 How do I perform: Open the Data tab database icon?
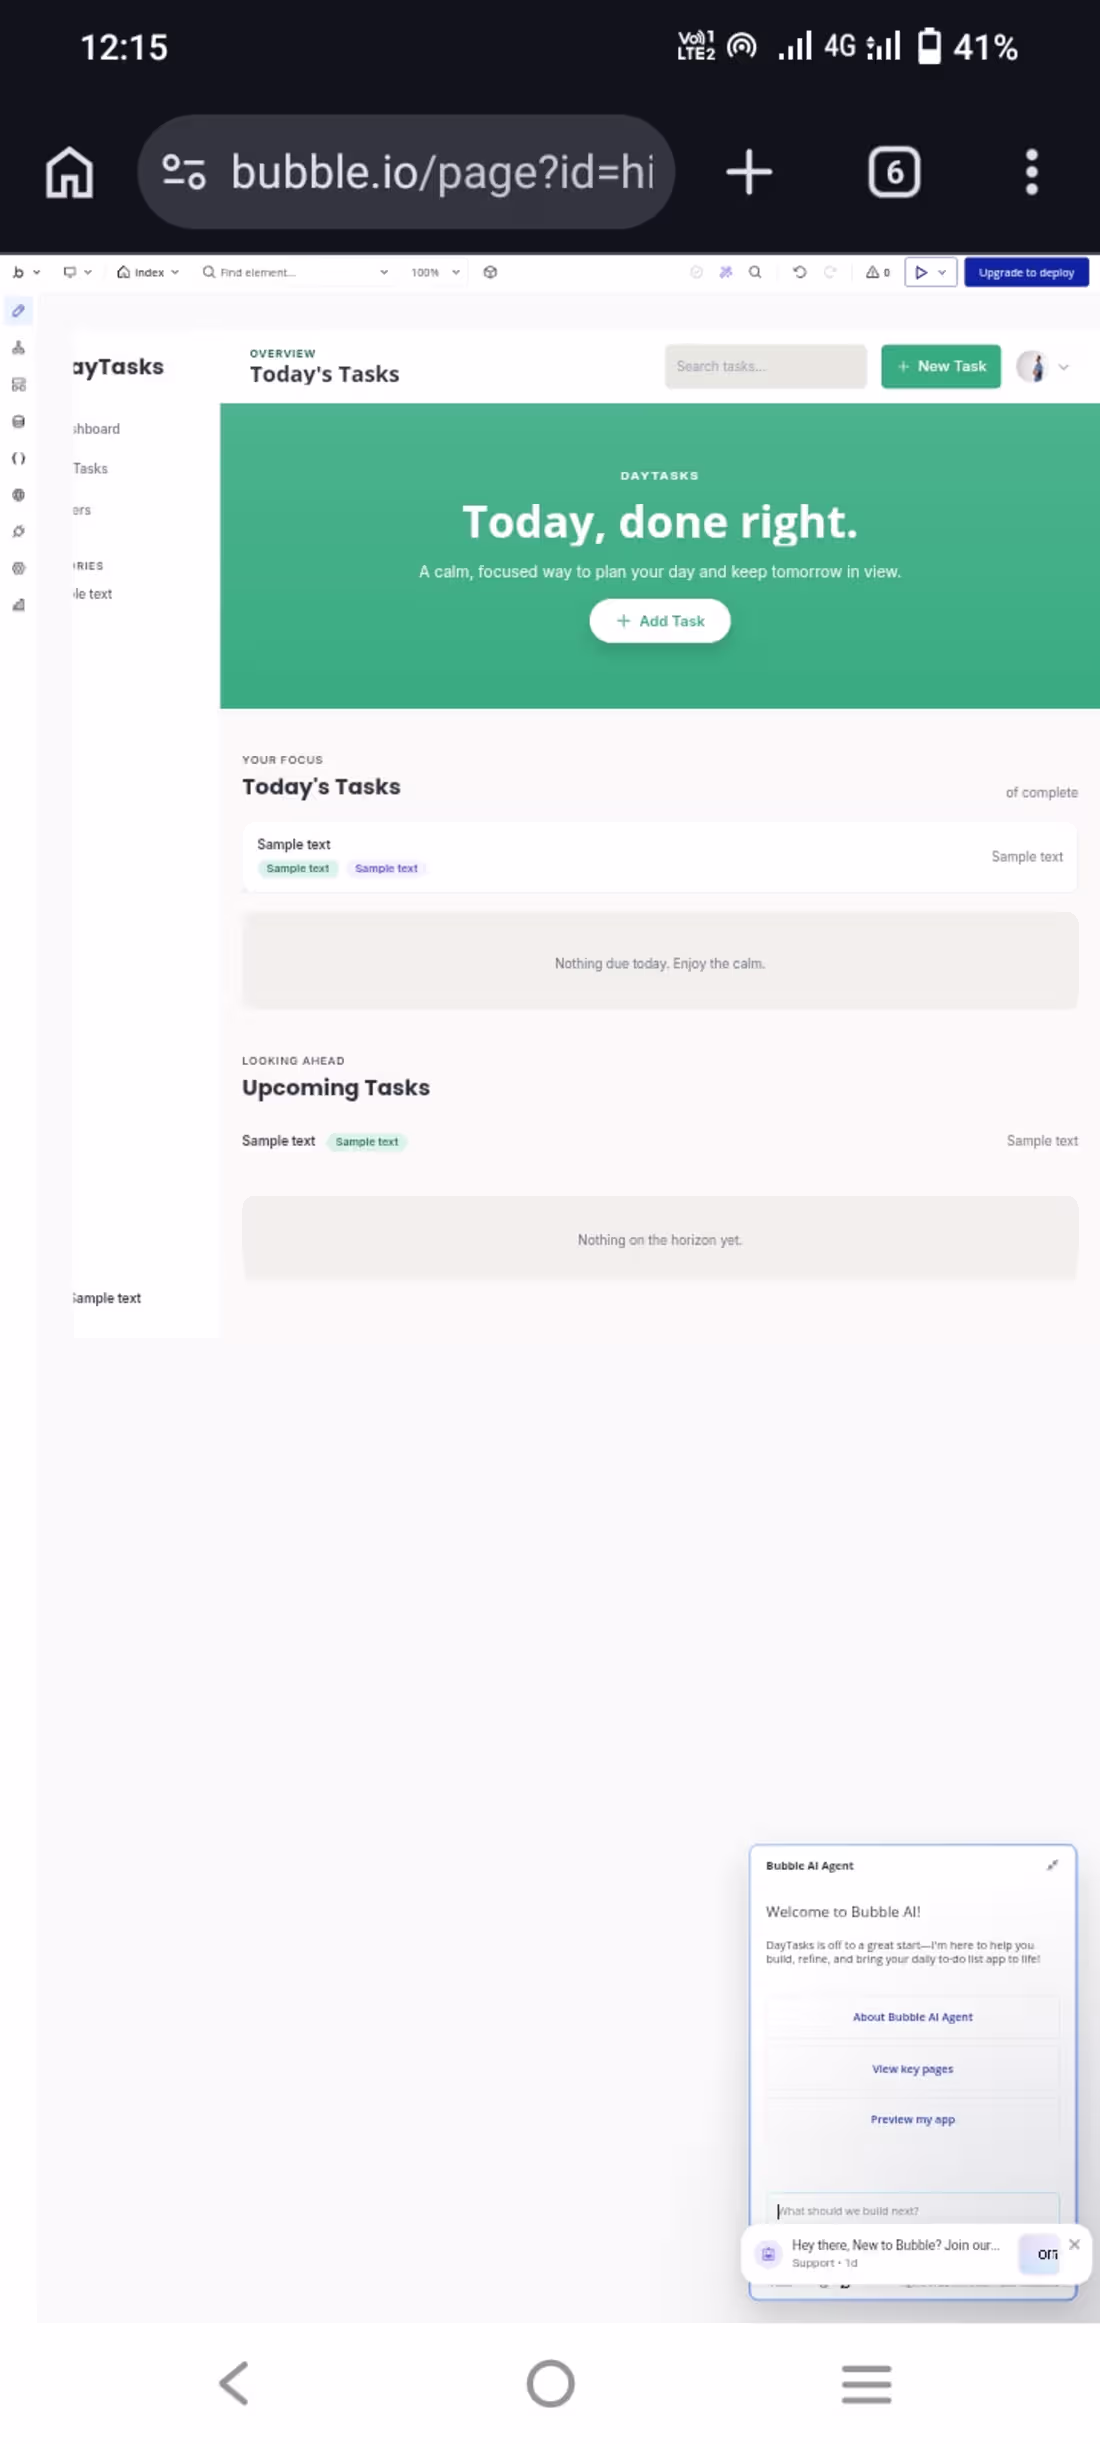pos(18,422)
